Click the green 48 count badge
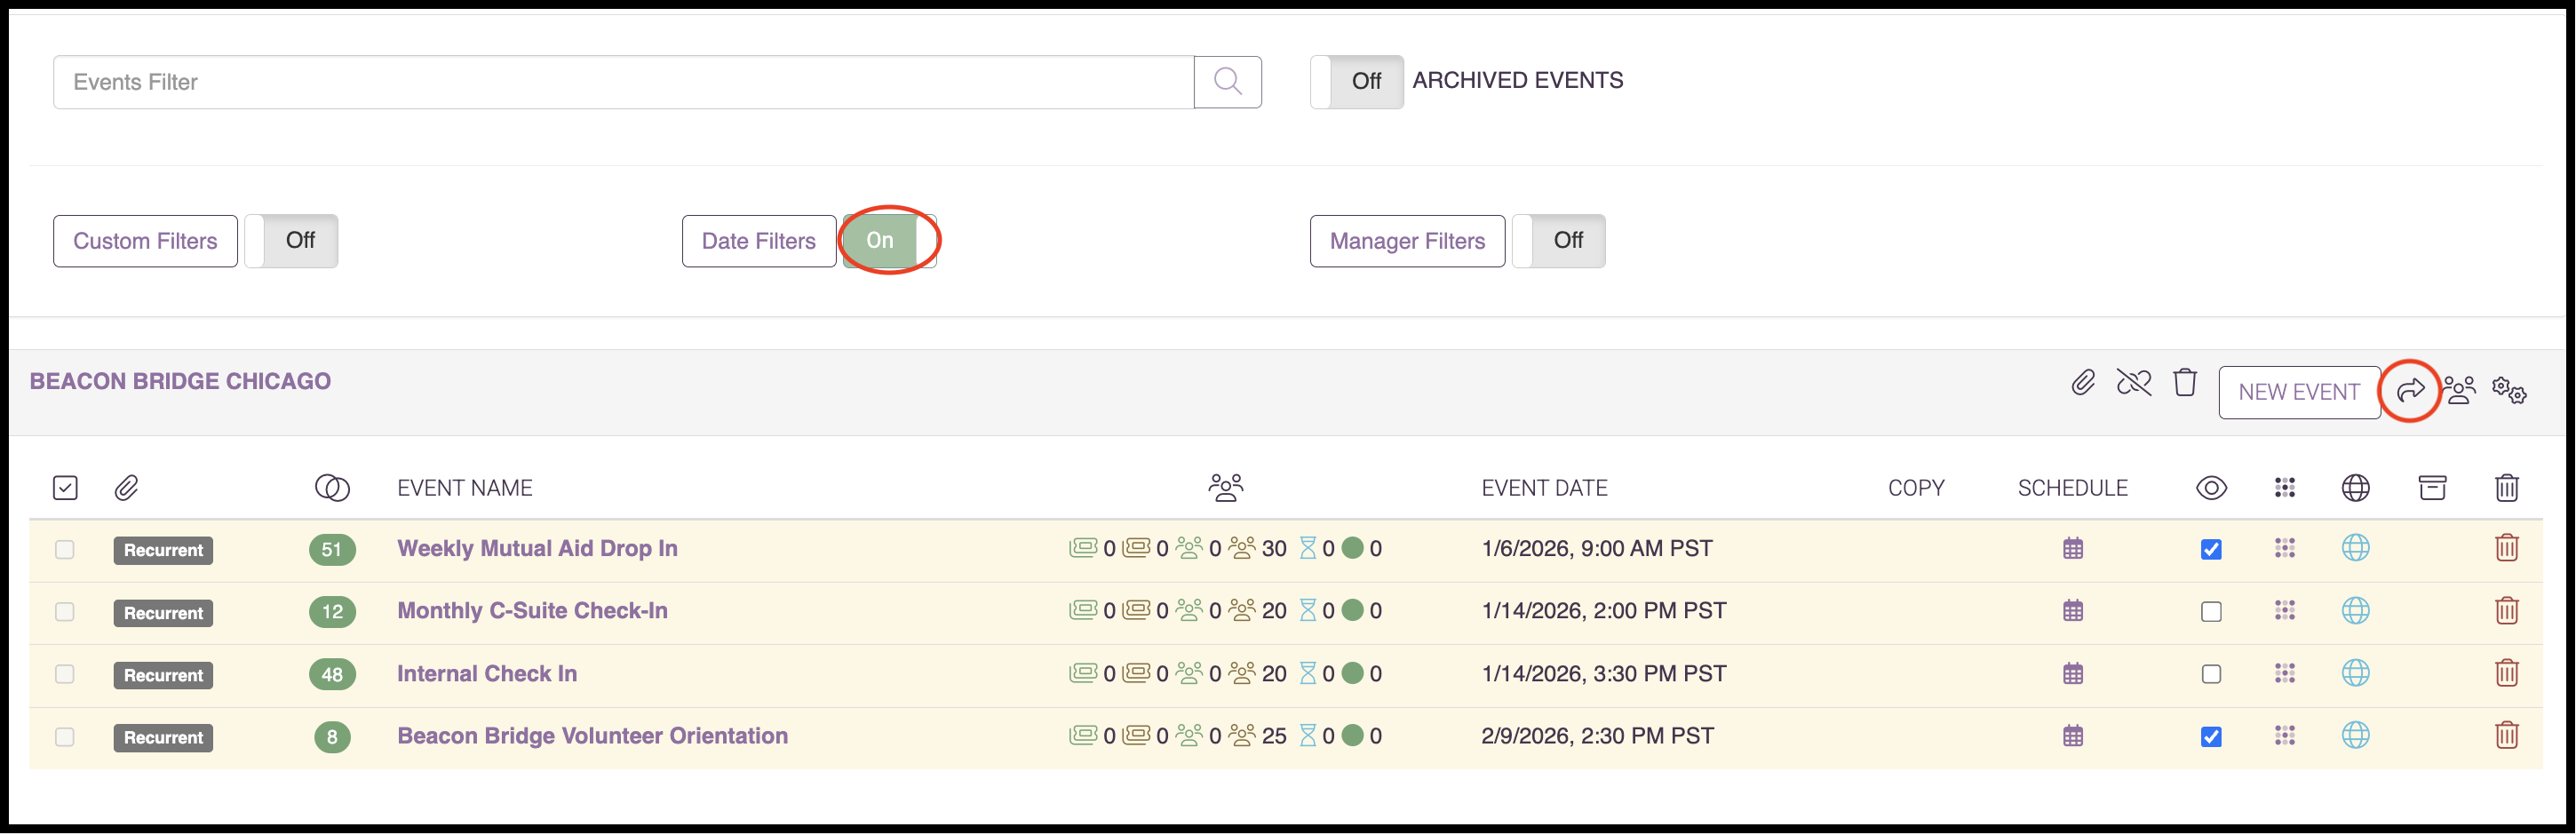 pyautogui.click(x=332, y=674)
